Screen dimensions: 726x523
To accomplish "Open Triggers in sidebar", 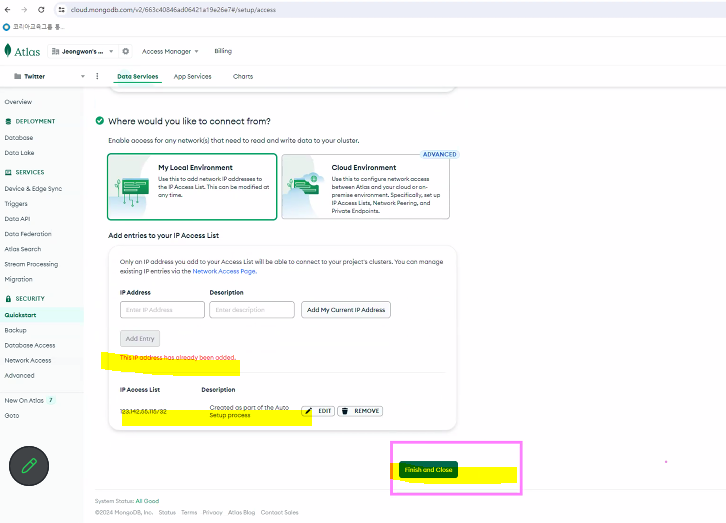I will (16, 204).
